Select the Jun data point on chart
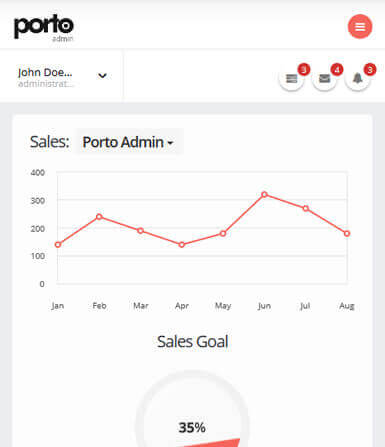Image resolution: width=385 pixels, height=447 pixels. pos(264,194)
